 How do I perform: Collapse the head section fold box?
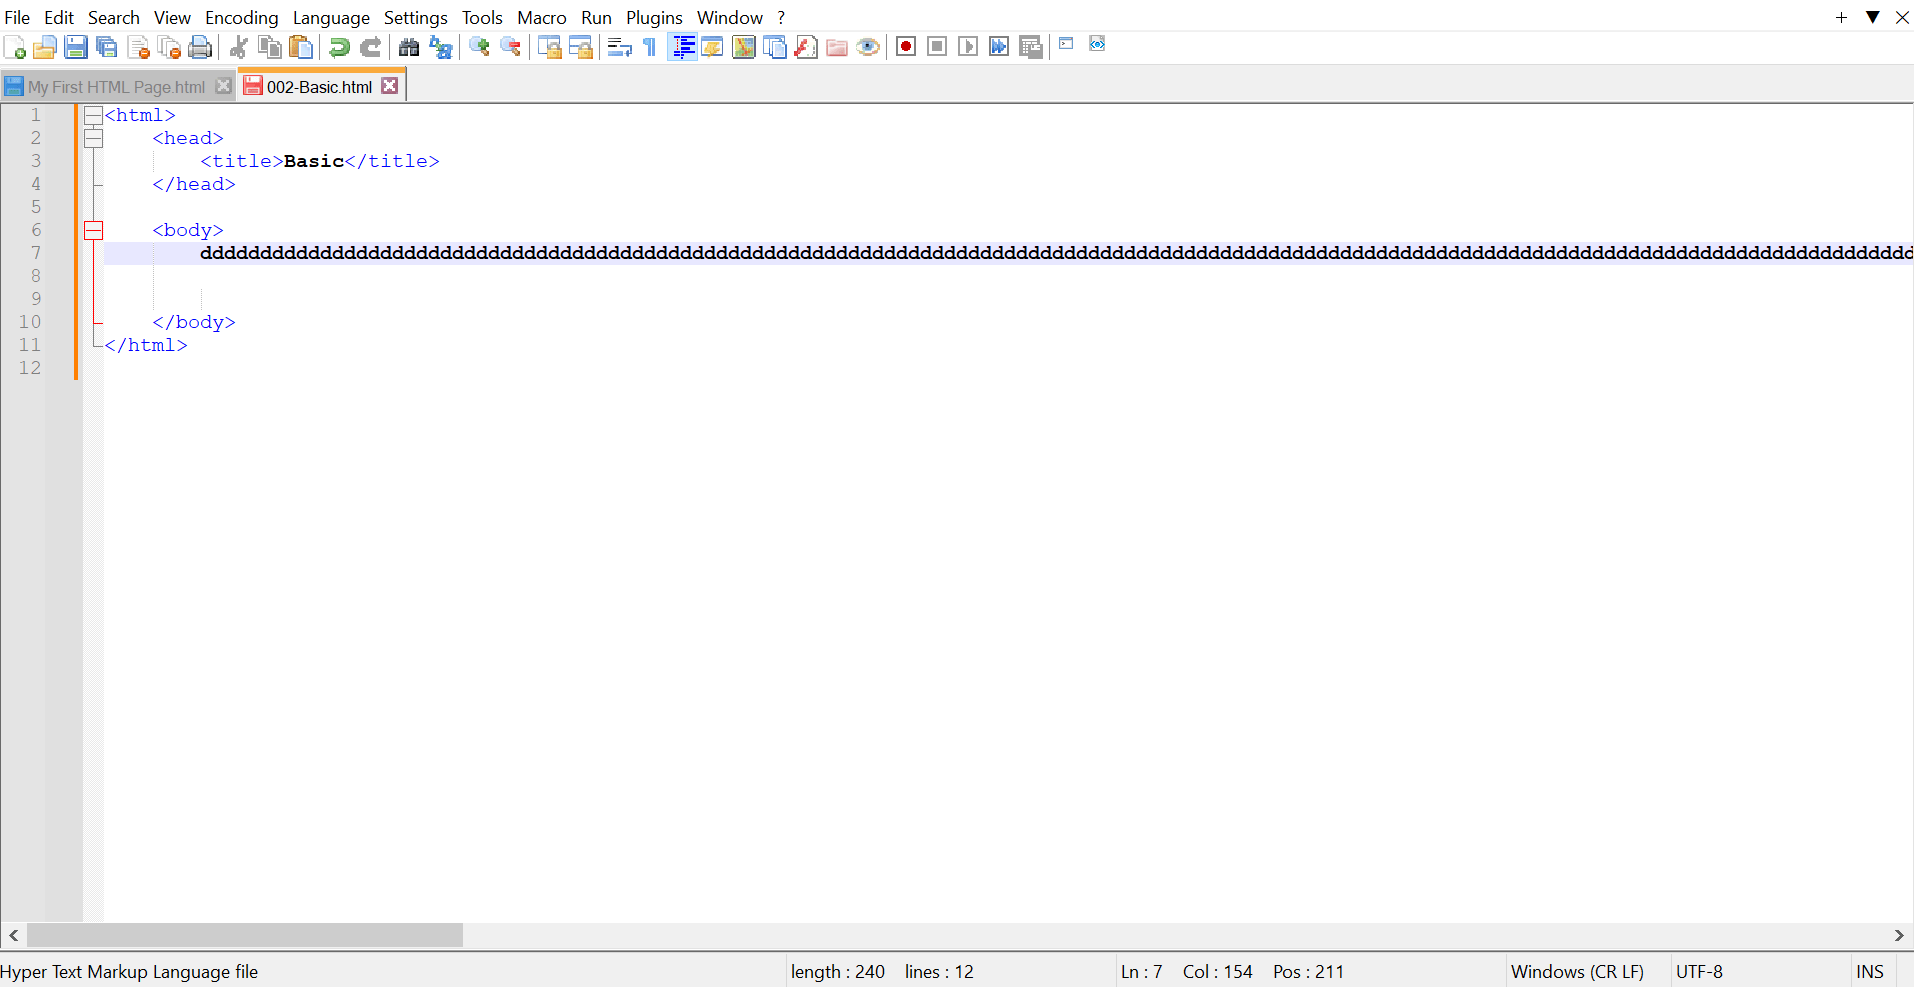coord(93,138)
